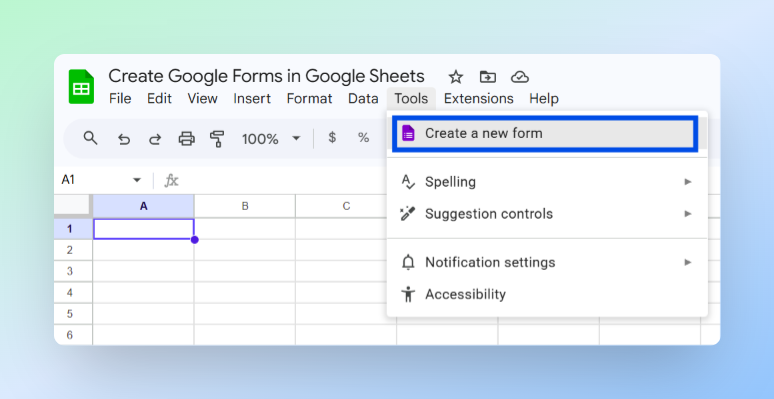Expand the Suggestion controls submenu arrow

[688, 214]
